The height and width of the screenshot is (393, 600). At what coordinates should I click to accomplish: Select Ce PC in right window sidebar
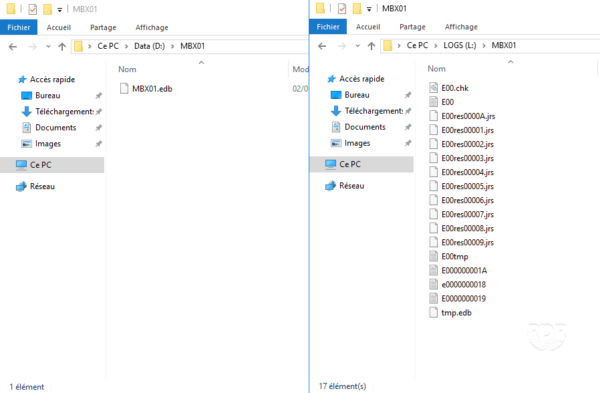(x=361, y=164)
